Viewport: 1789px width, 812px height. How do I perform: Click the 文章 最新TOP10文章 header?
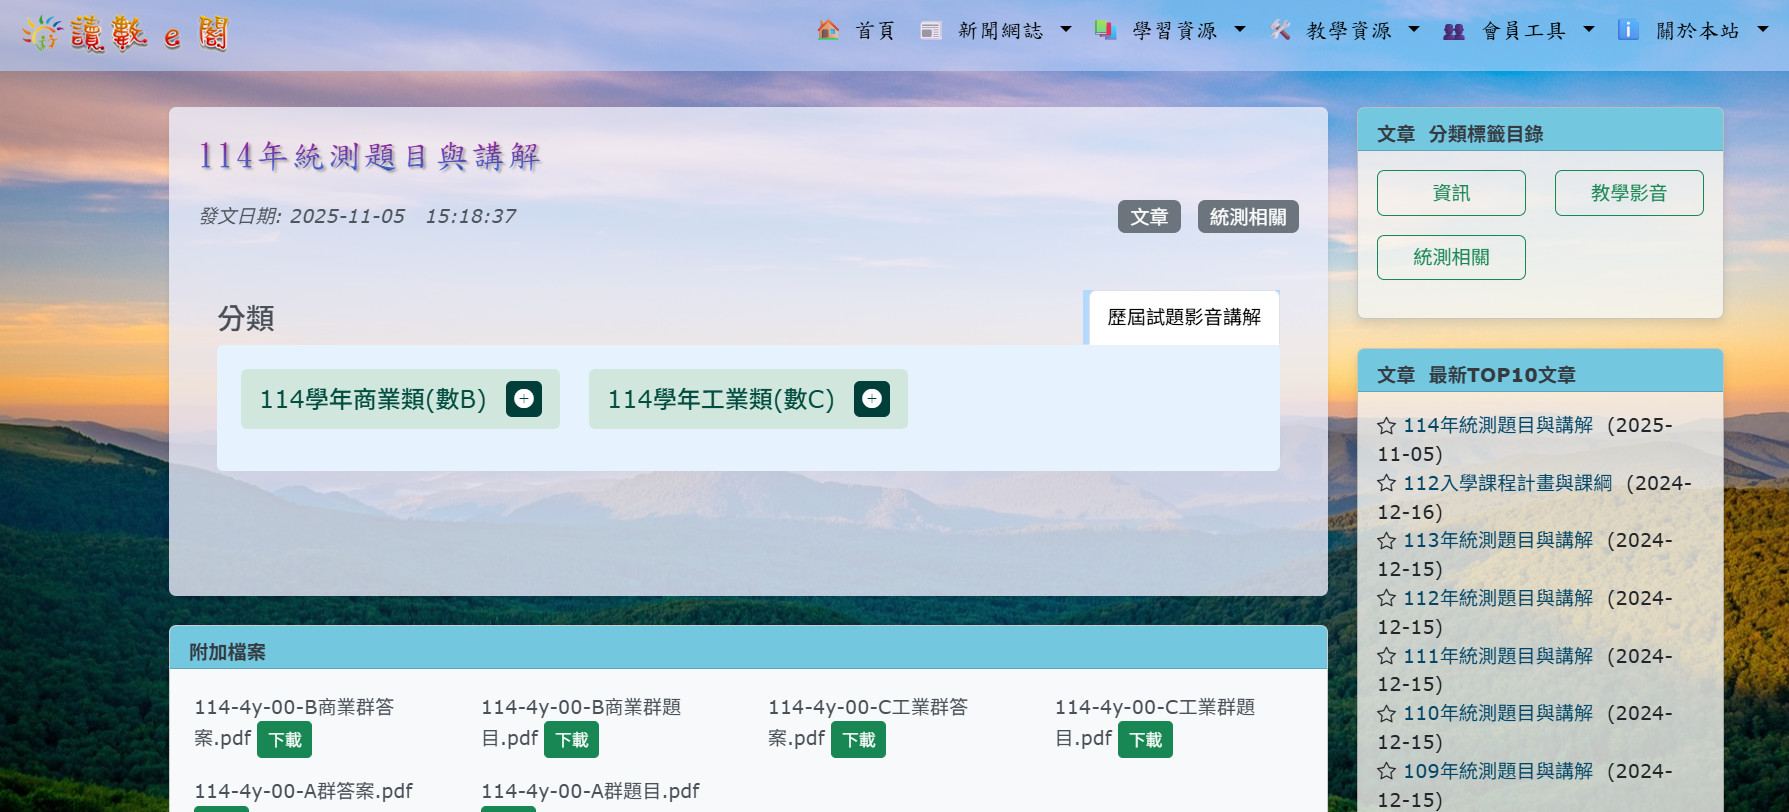[x=1540, y=371]
